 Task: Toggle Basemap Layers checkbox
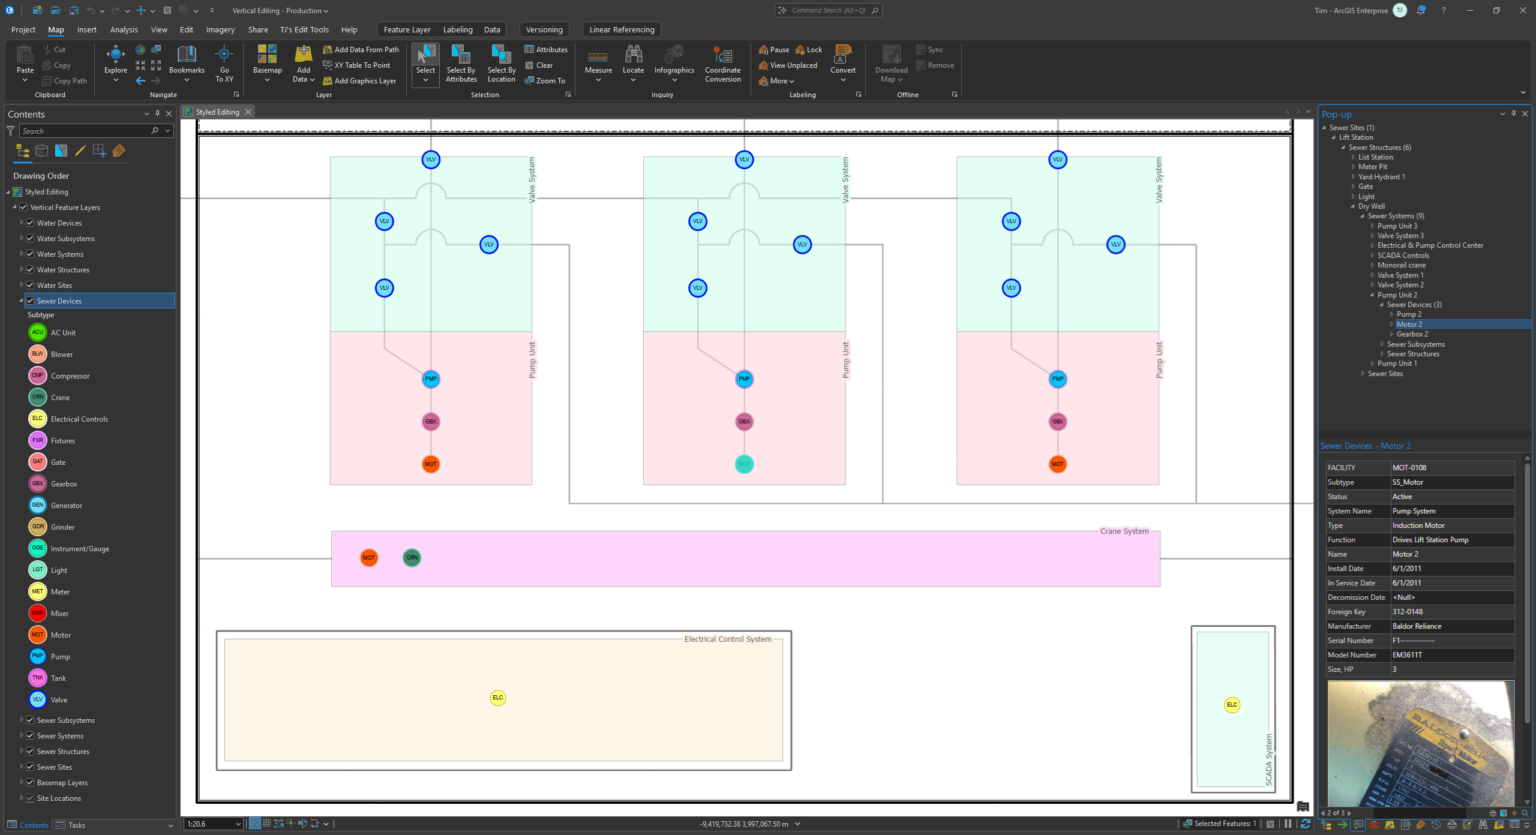tap(30, 783)
